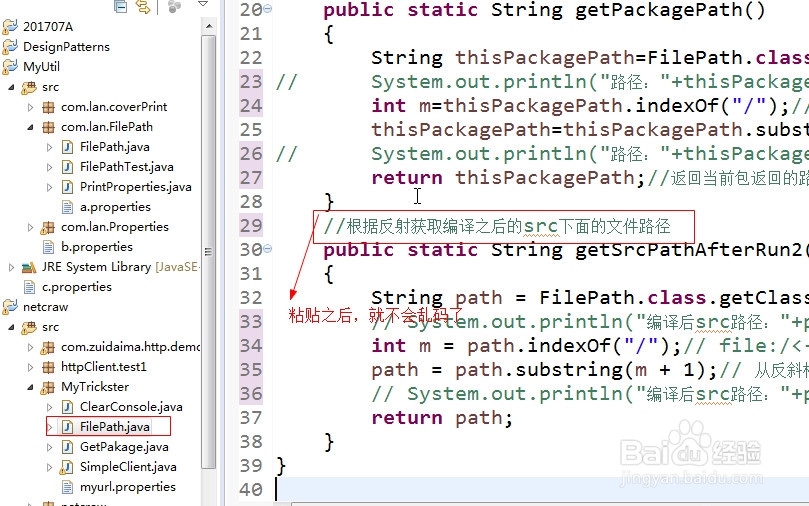Expand the JRE System Library node
Viewport: 809px width, 506px height.
(11, 267)
